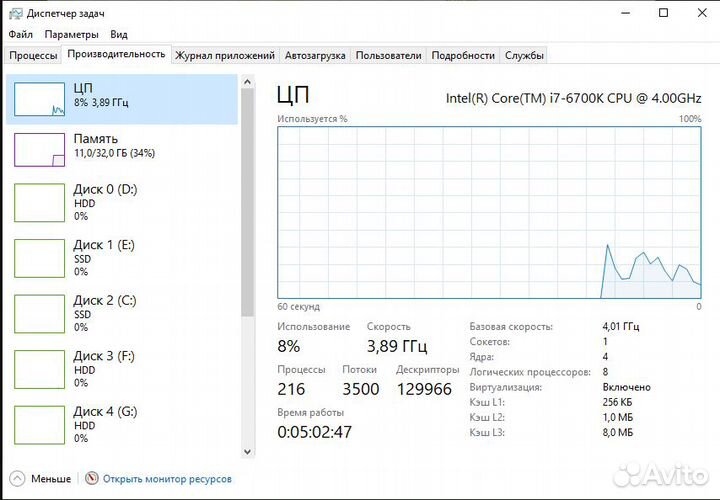Screen dimensions: 720x500
Task: Open the Файл menu
Action: (21, 34)
